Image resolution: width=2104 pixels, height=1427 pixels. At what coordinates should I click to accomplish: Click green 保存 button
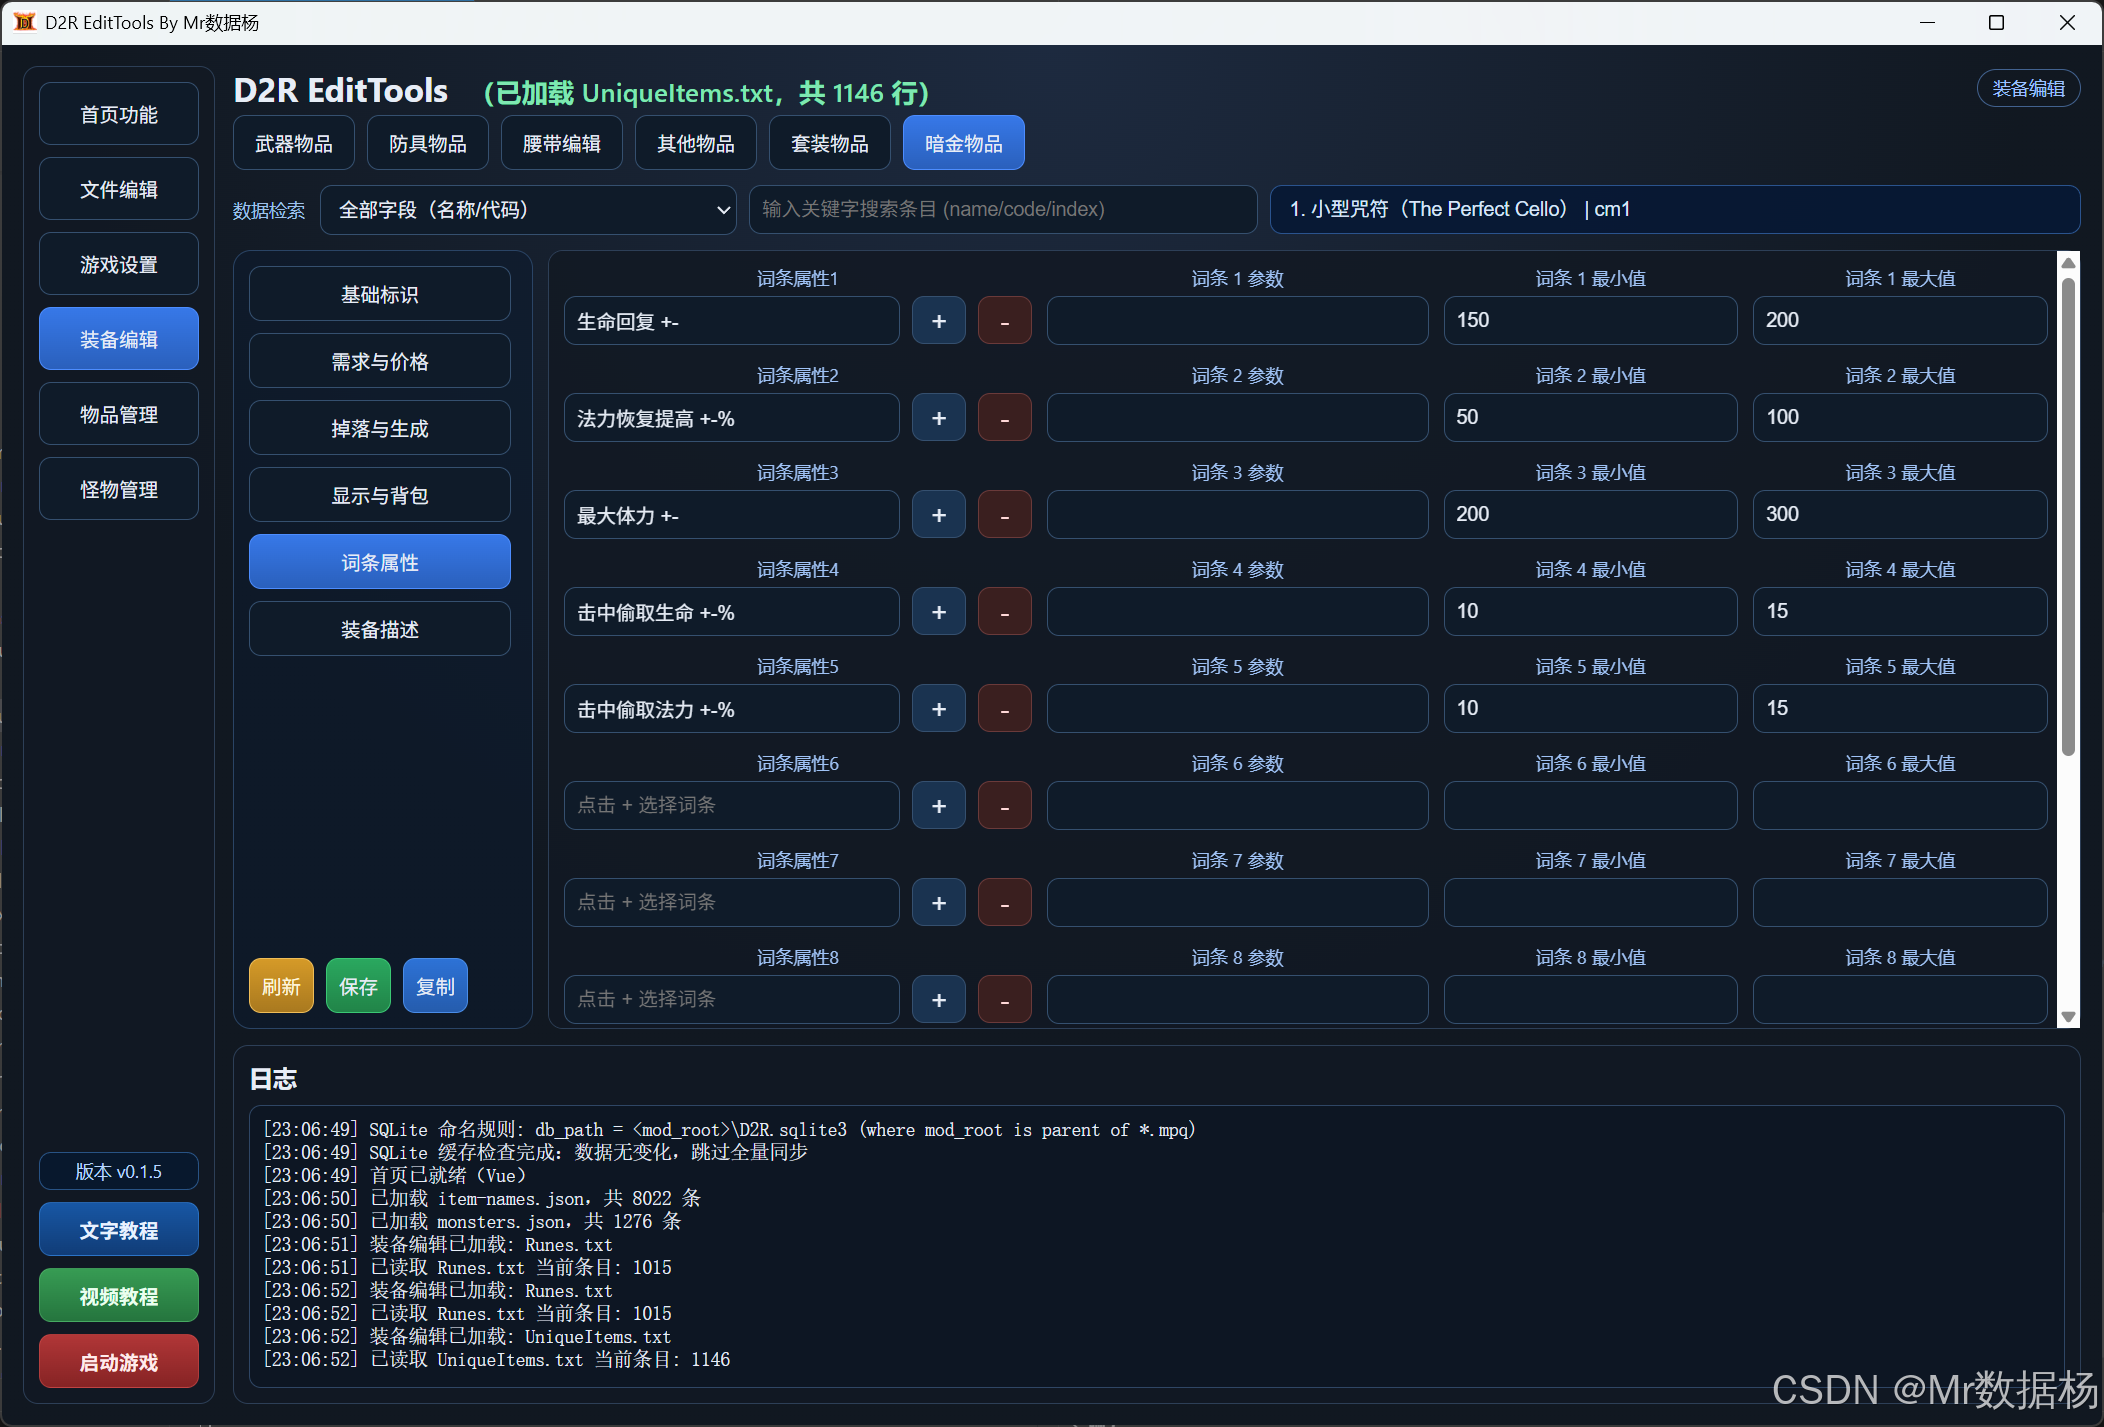(358, 986)
